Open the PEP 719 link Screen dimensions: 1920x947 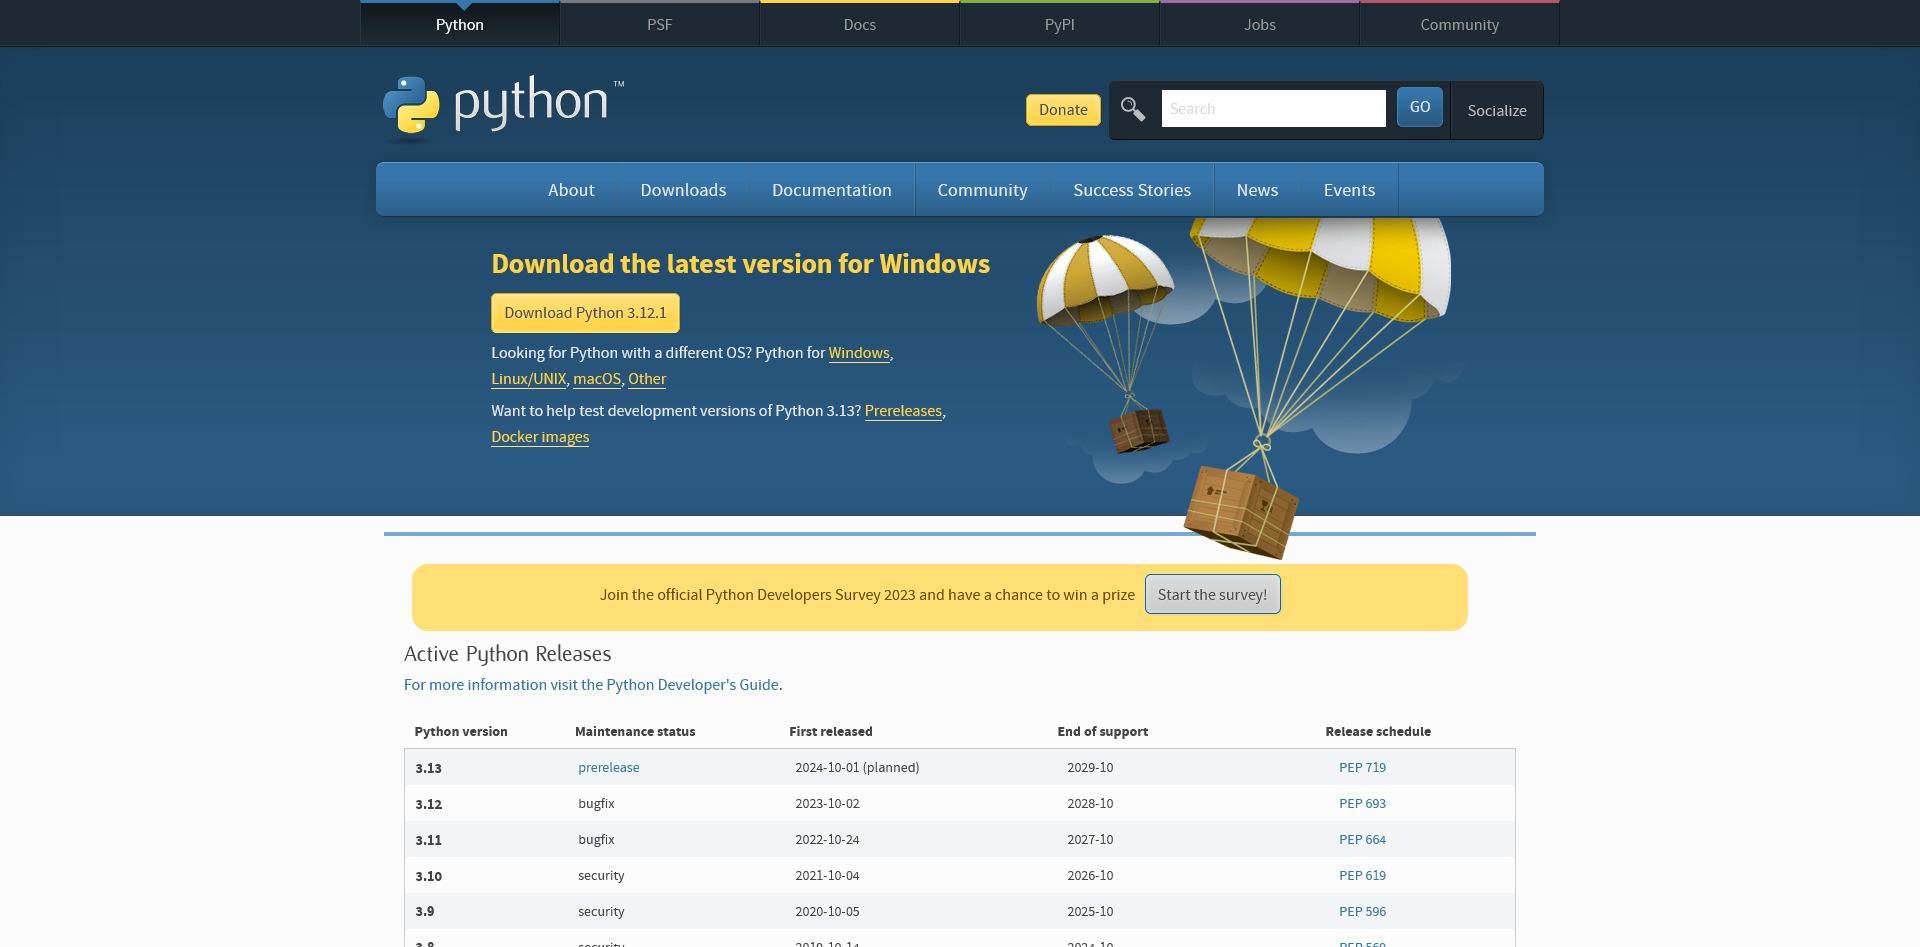(1362, 768)
